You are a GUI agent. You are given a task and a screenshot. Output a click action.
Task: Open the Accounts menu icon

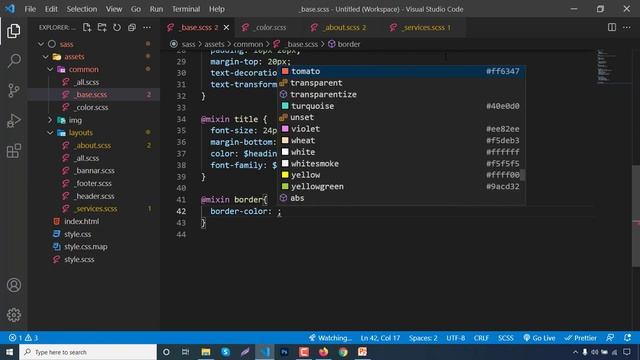[x=13, y=285]
